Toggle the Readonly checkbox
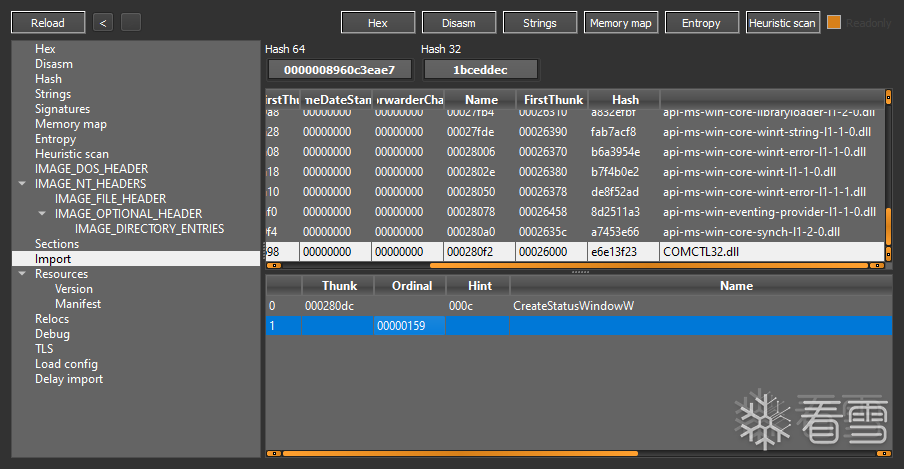 [834, 22]
